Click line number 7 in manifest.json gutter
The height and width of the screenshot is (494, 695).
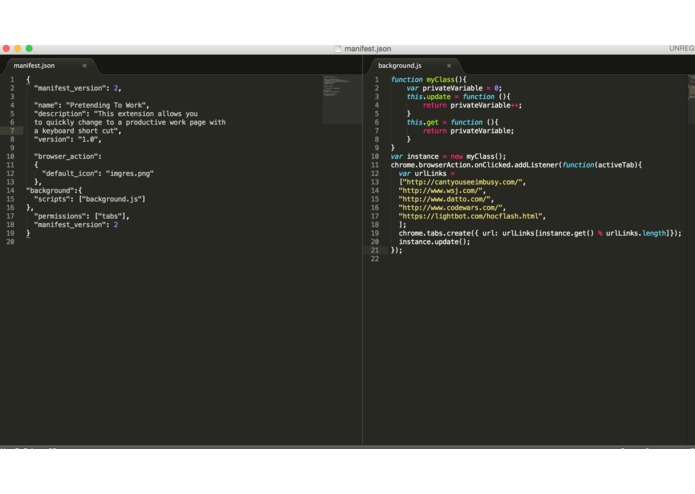click(12, 131)
